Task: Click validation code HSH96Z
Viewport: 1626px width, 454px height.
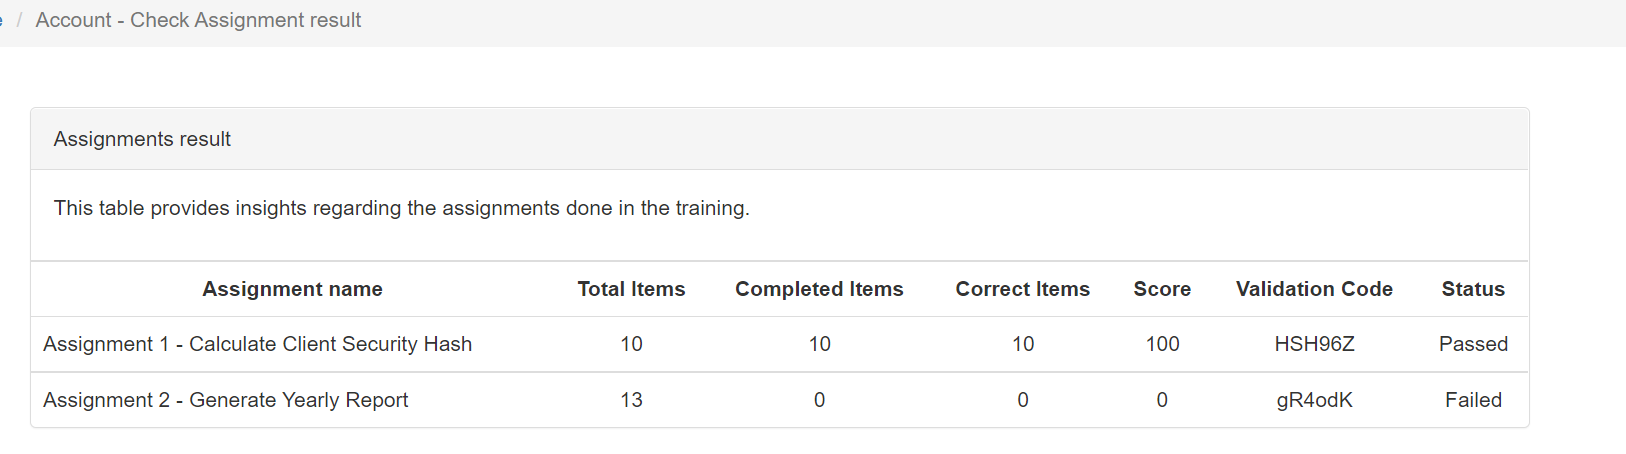Action: point(1314,344)
